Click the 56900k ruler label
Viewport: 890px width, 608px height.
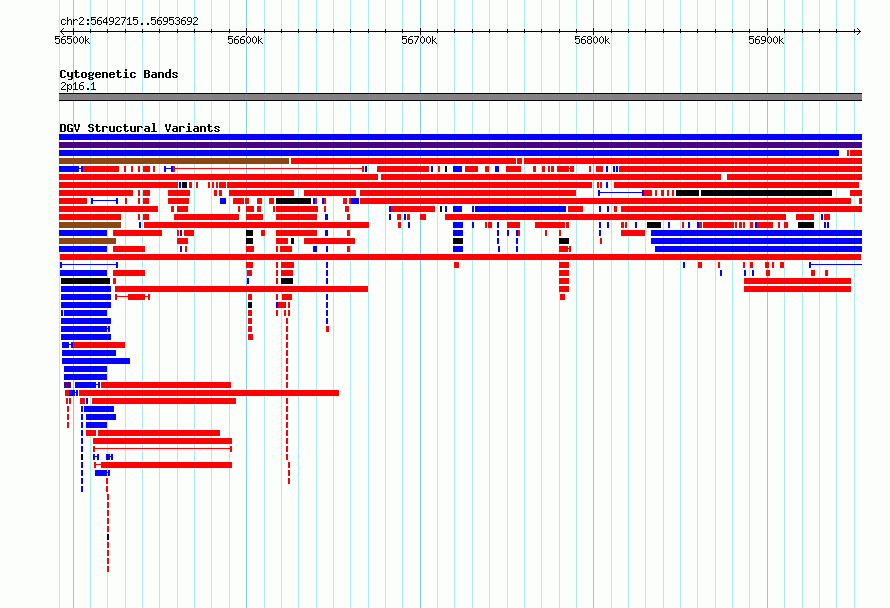coord(766,40)
